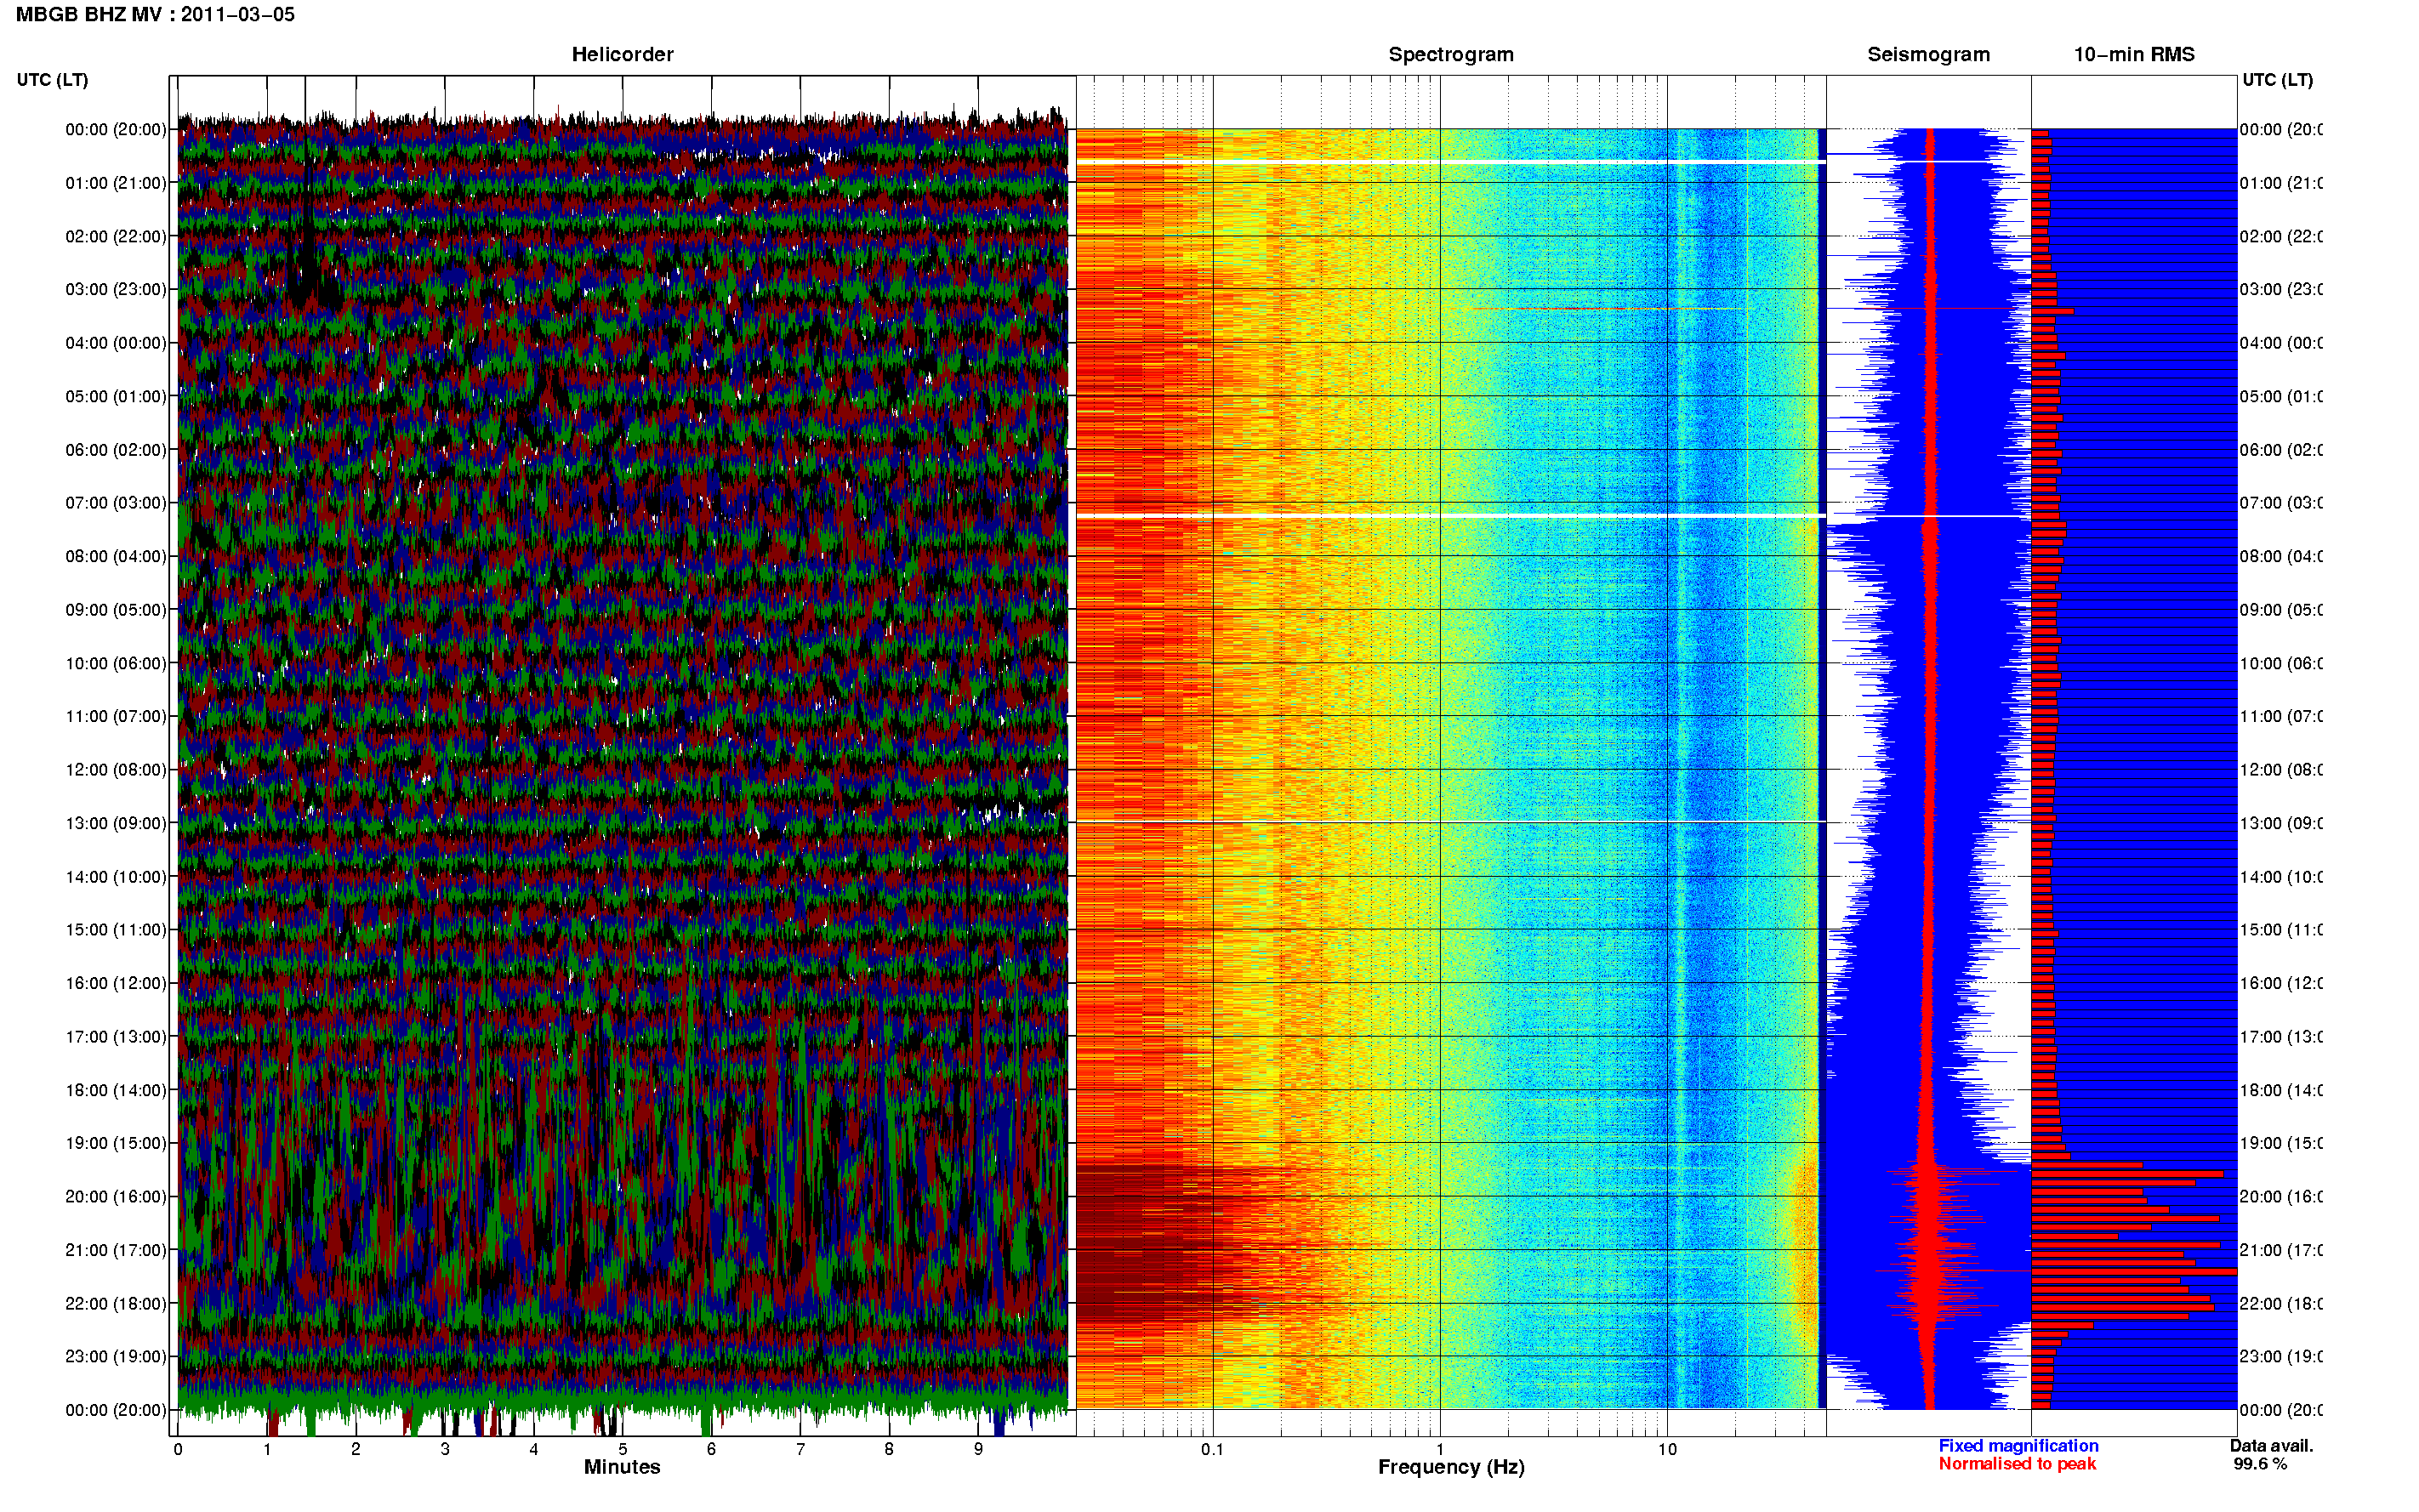The width and height of the screenshot is (2419, 1512).
Task: Select the '10-min RMS' panel title
Action: pyautogui.click(x=2133, y=54)
